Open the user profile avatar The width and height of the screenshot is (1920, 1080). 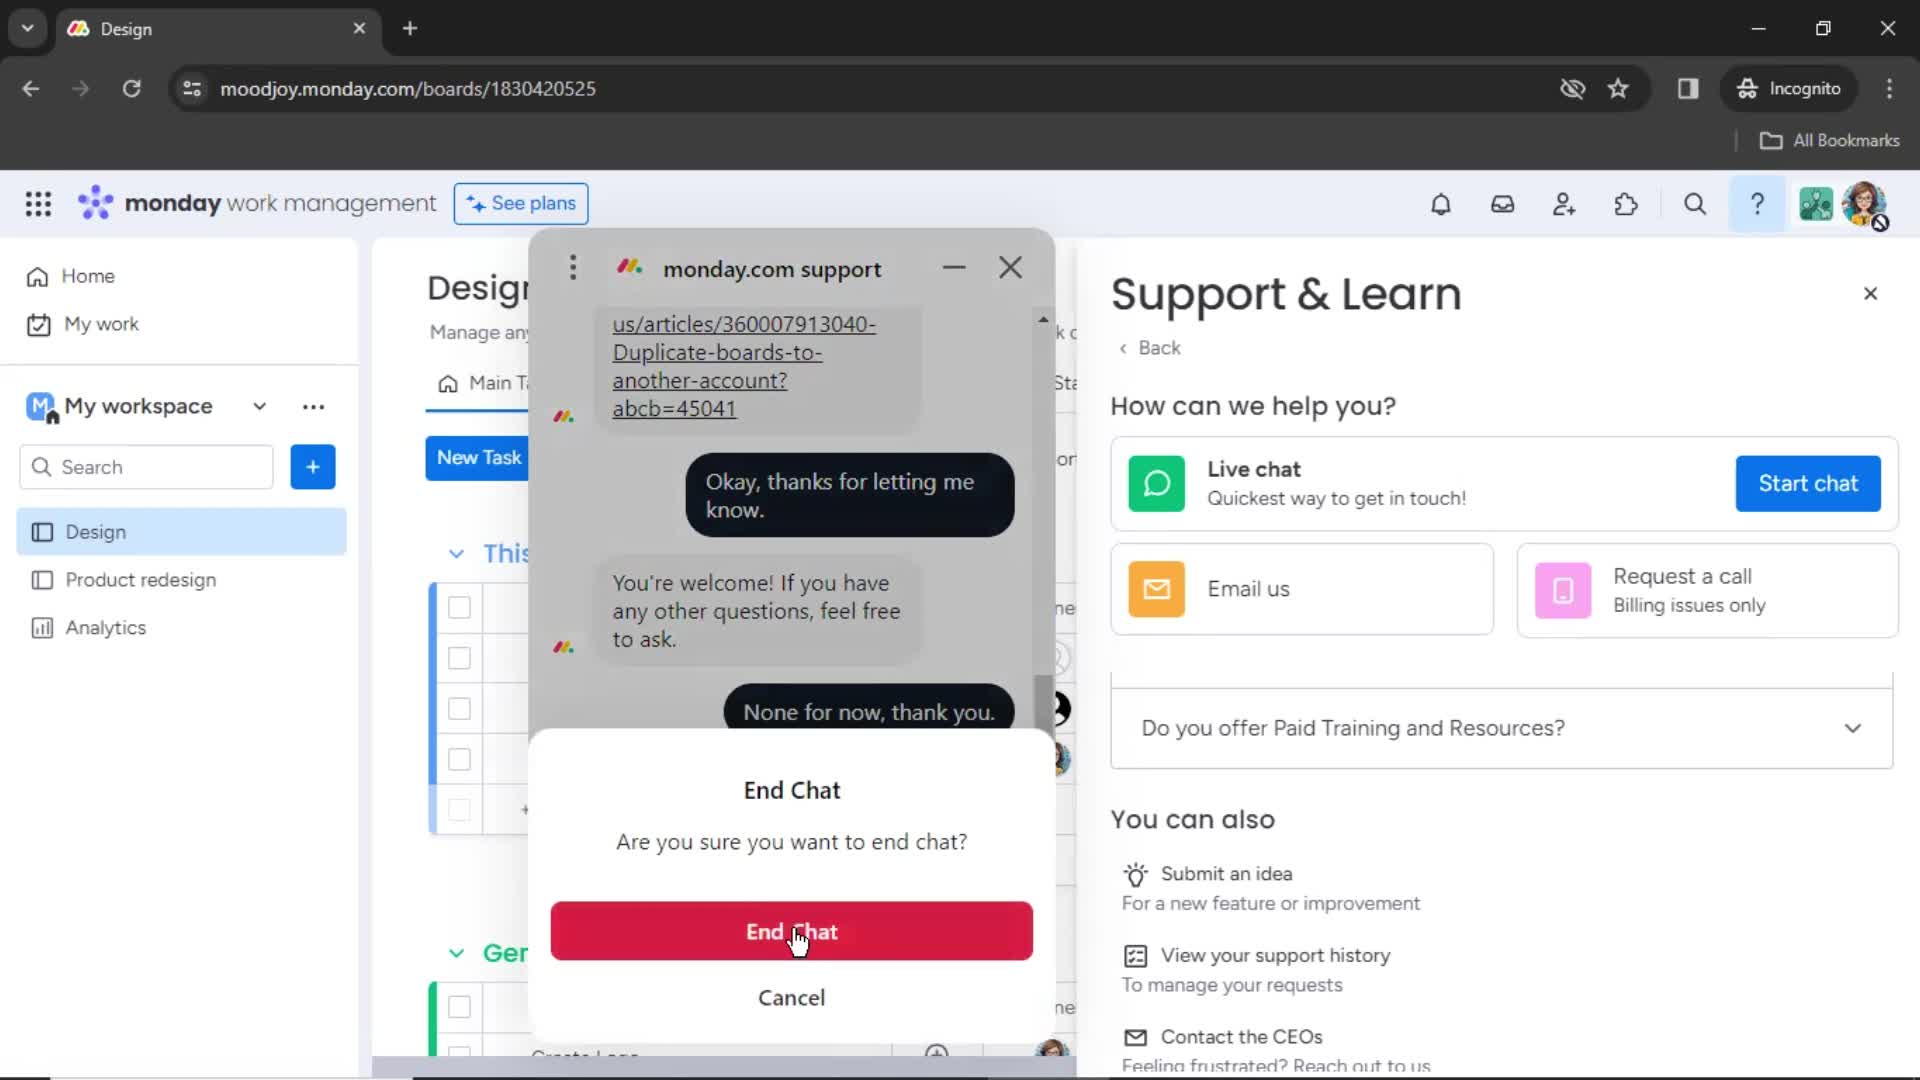(1865, 204)
